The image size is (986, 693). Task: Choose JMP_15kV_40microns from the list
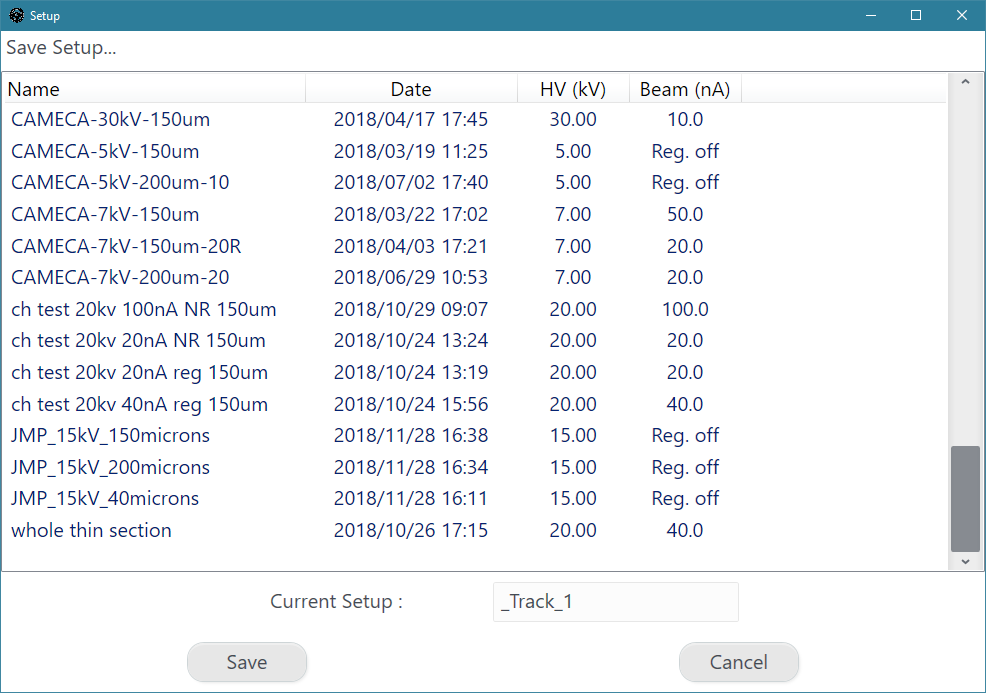tap(105, 498)
